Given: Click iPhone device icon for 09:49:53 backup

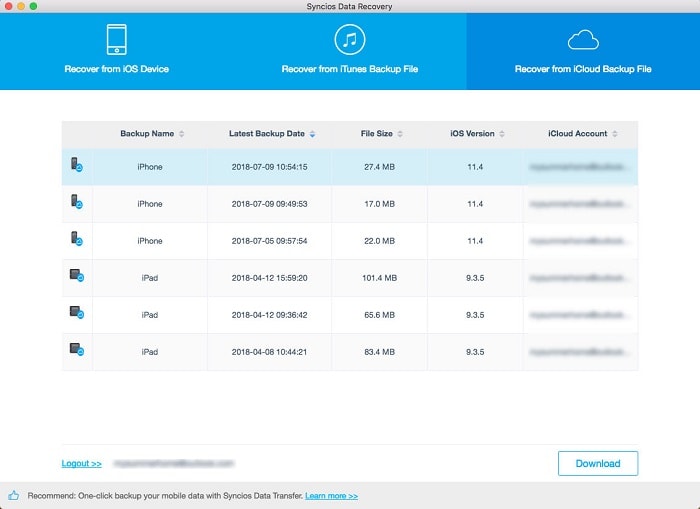Looking at the screenshot, I should tap(76, 202).
